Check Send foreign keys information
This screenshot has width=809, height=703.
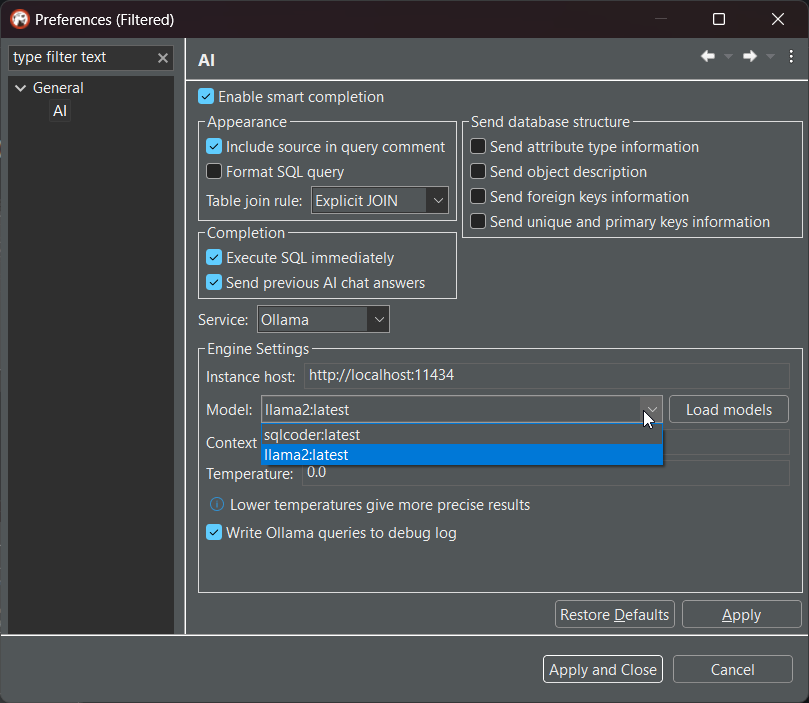[478, 197]
